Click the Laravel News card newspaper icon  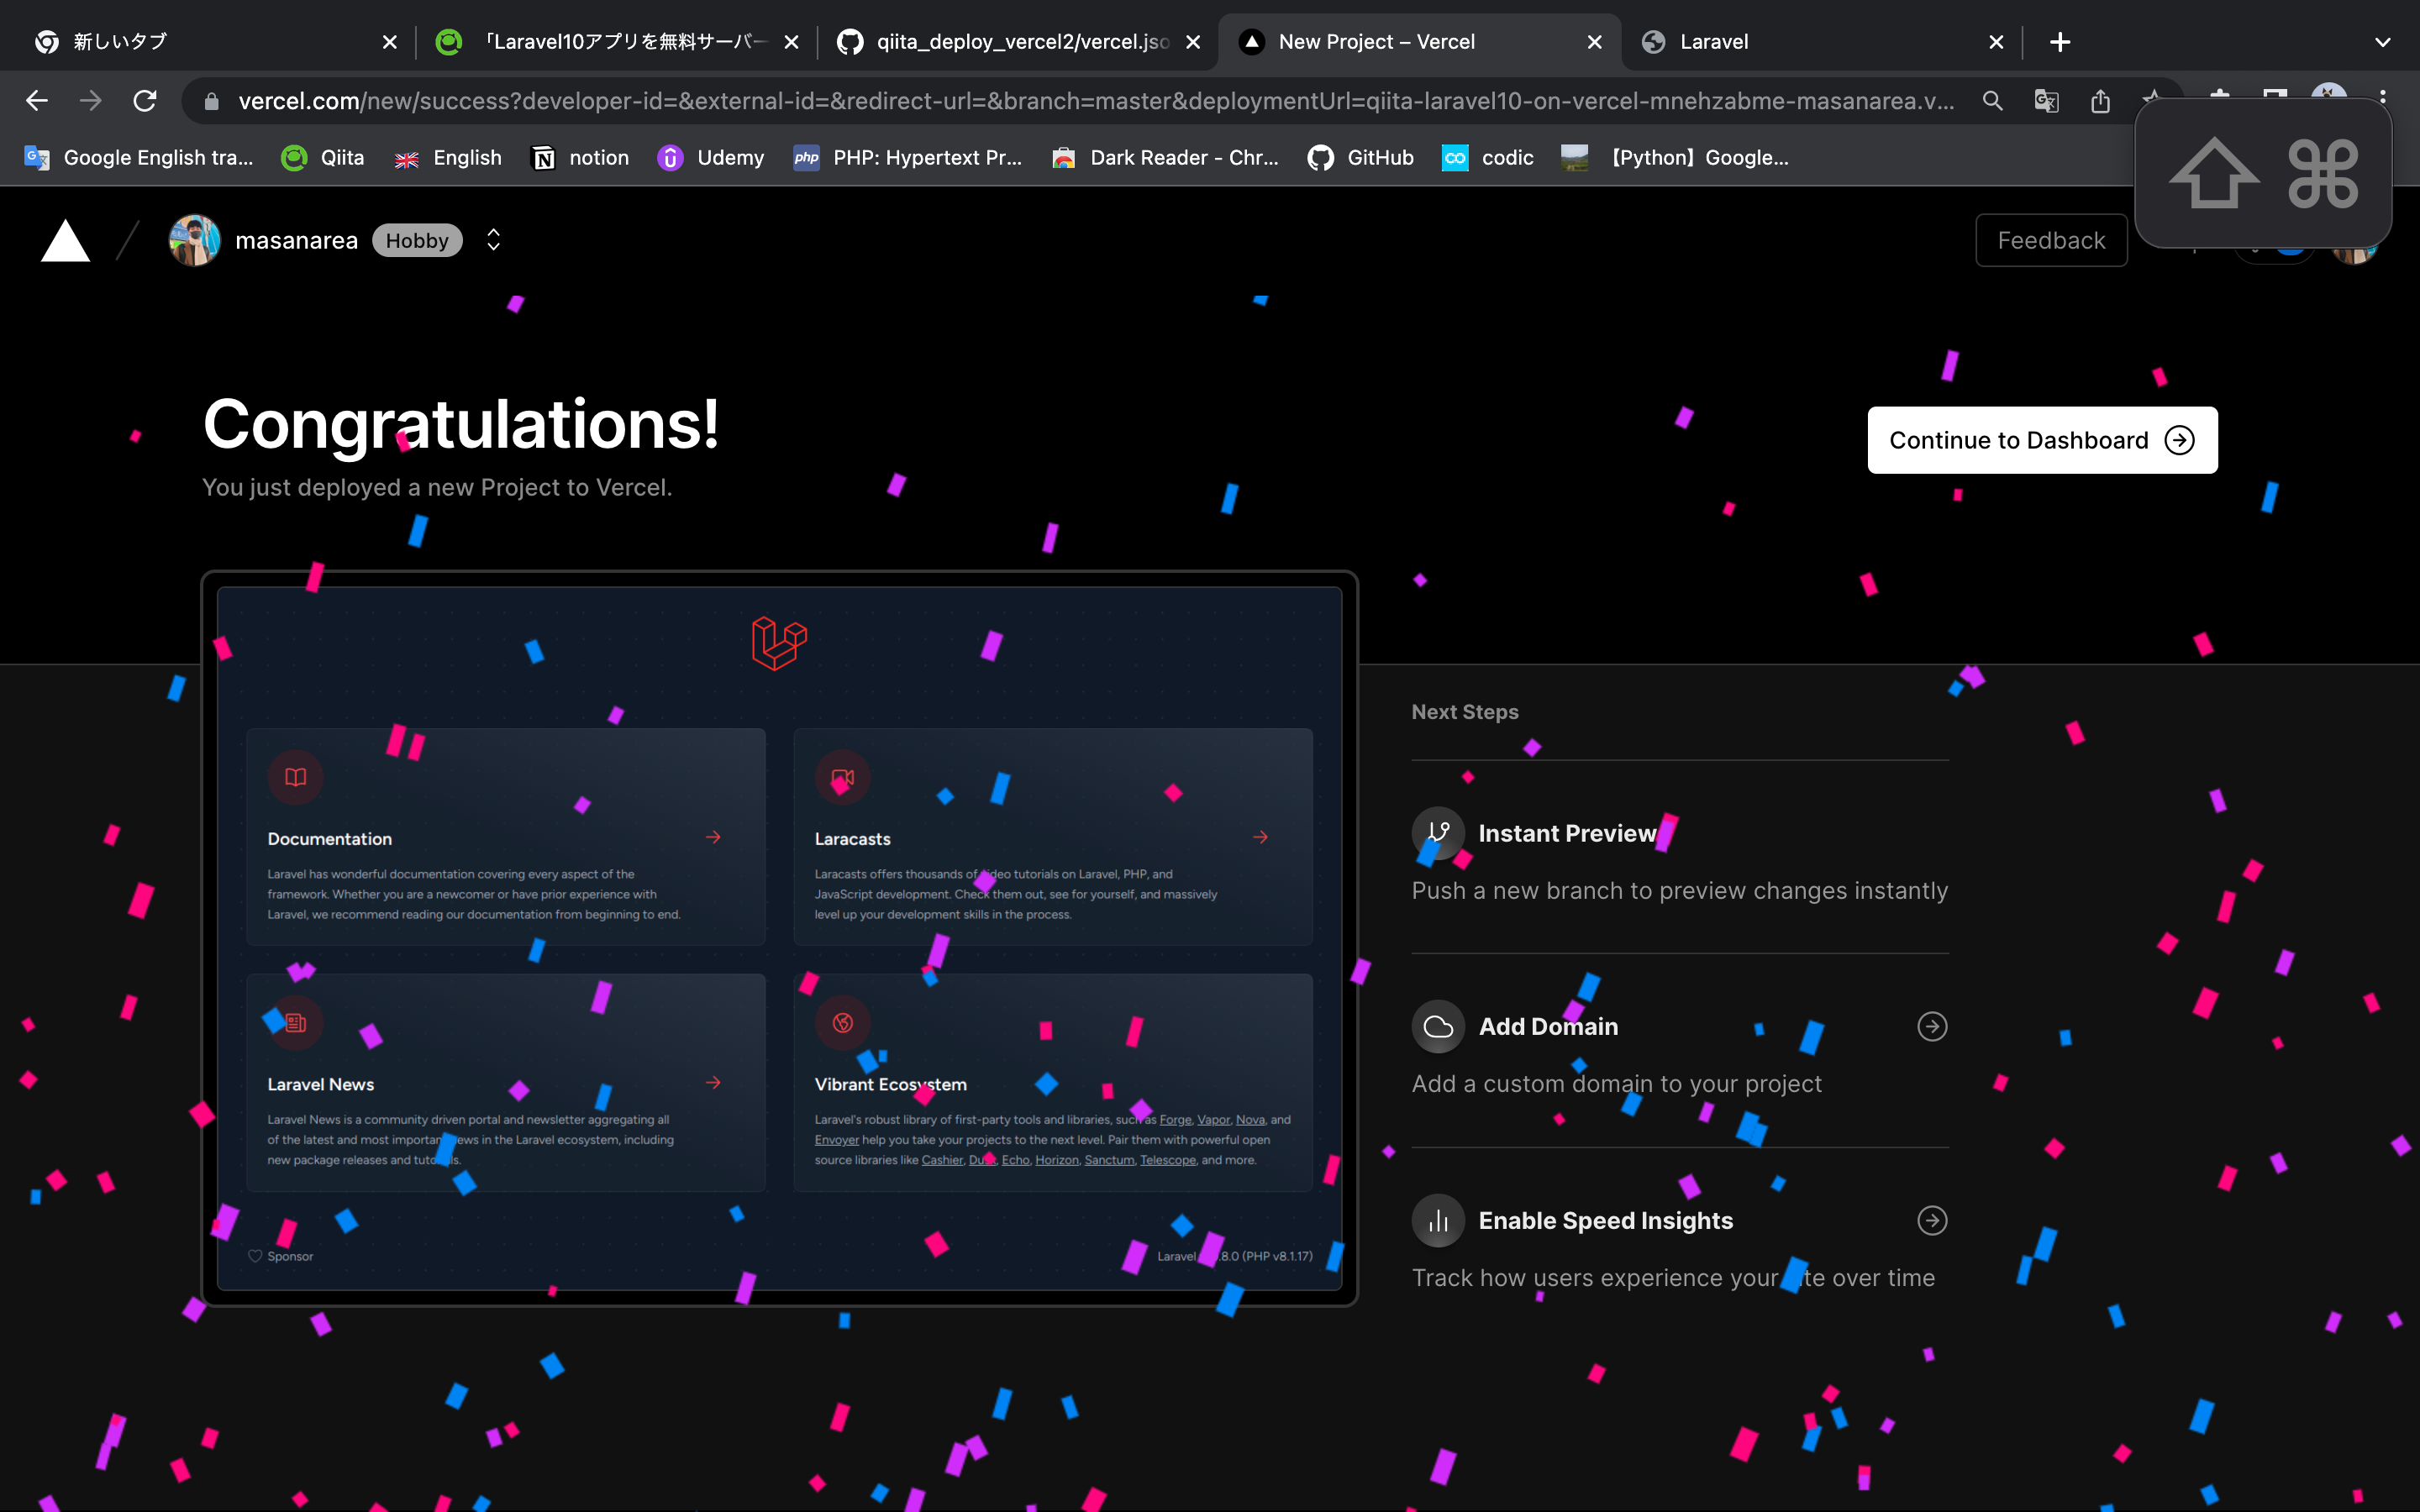[295, 1022]
